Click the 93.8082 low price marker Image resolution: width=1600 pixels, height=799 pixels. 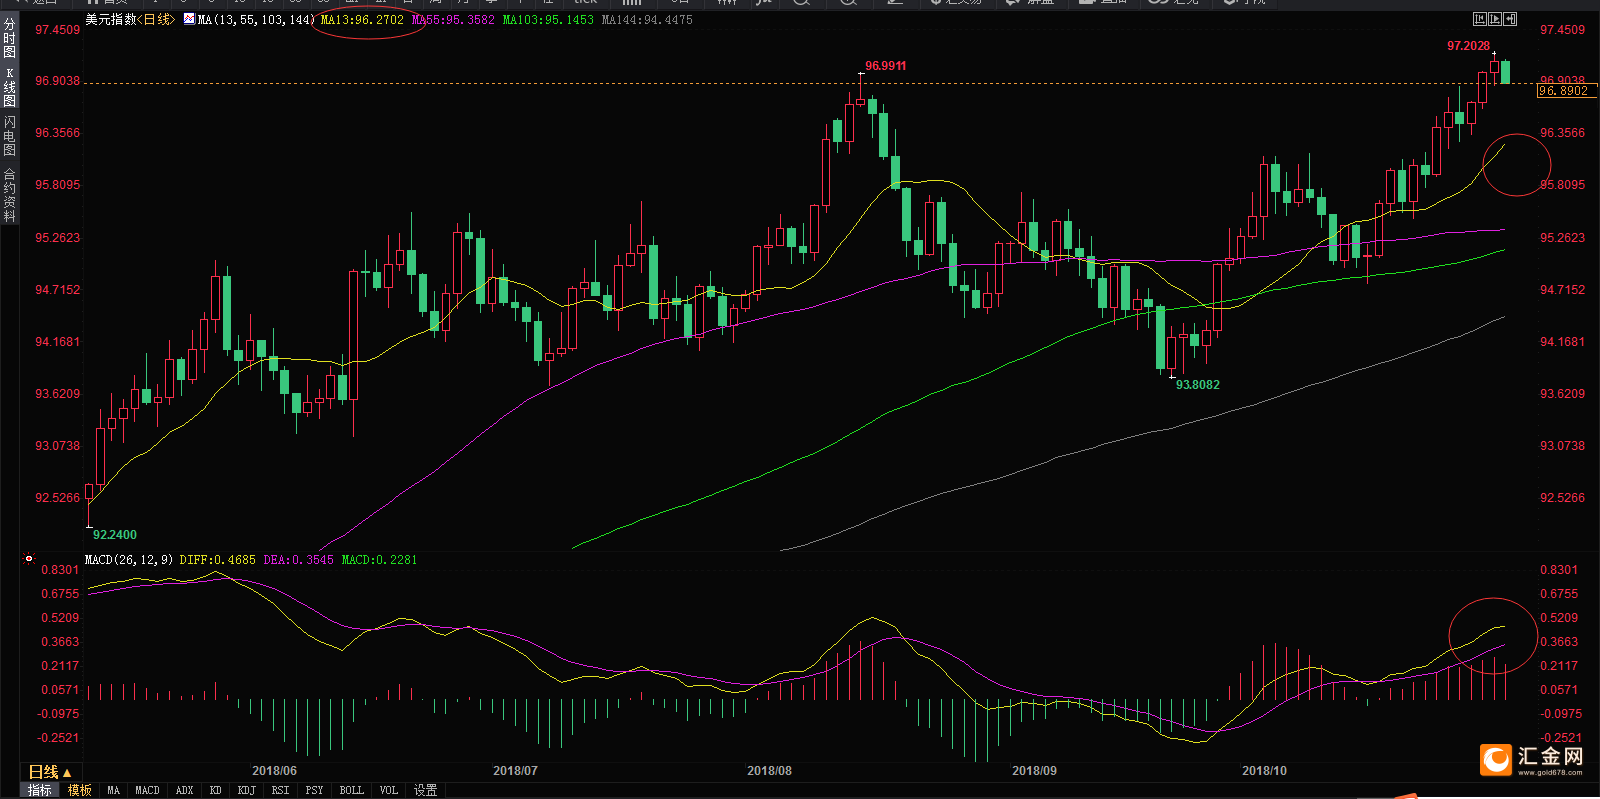coord(1197,385)
